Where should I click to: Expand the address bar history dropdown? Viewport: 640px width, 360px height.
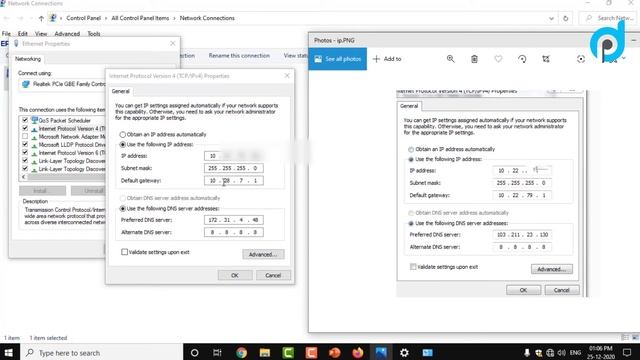(551, 18)
